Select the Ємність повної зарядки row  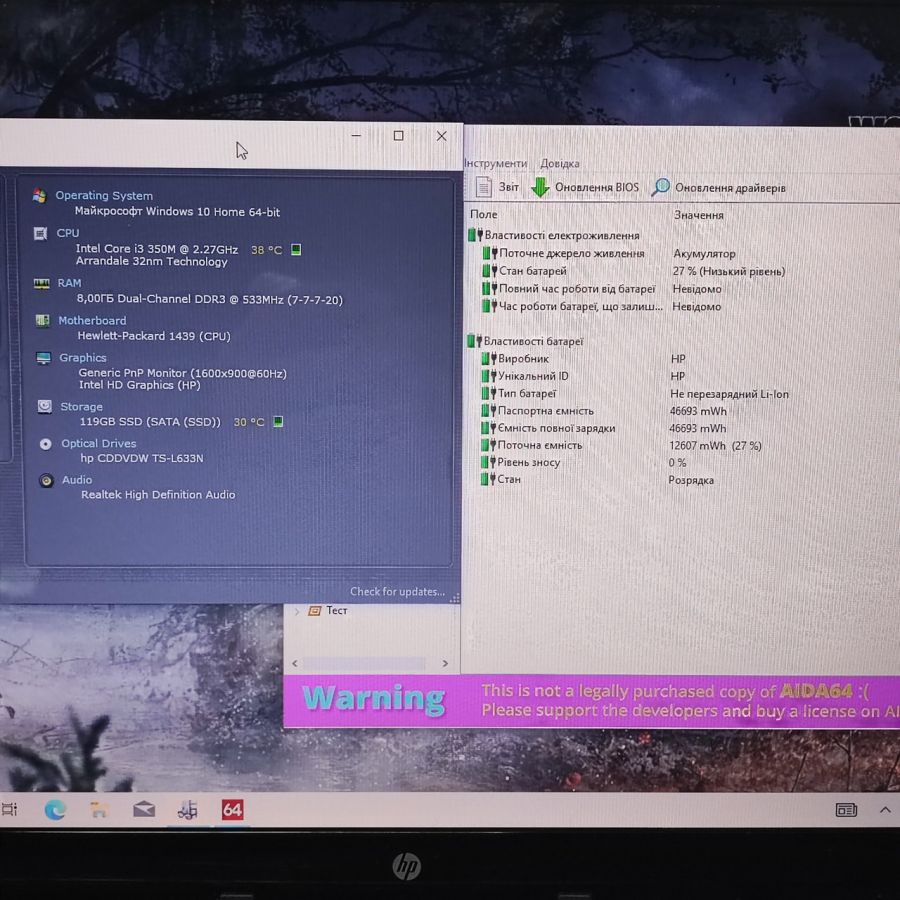click(x=604, y=428)
